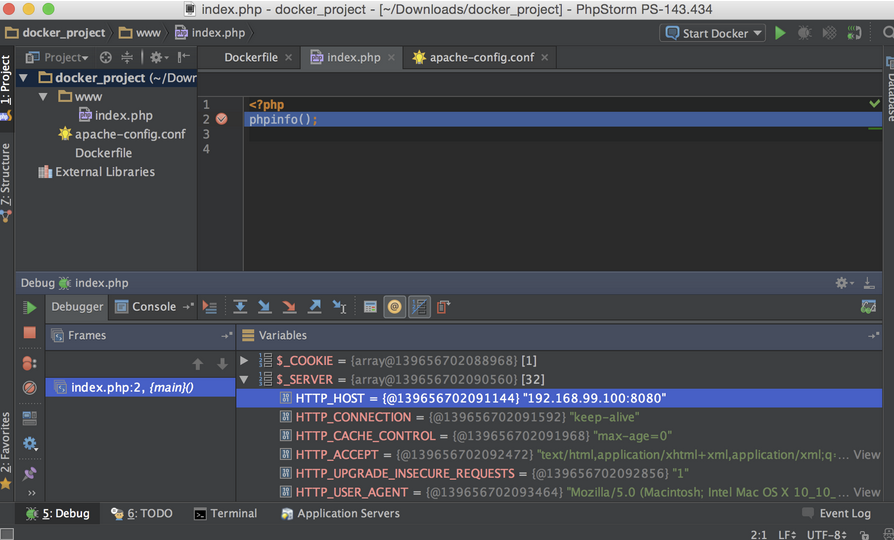Select Dockerfile in the project tree
Viewport: 894px width, 540px height.
point(103,153)
